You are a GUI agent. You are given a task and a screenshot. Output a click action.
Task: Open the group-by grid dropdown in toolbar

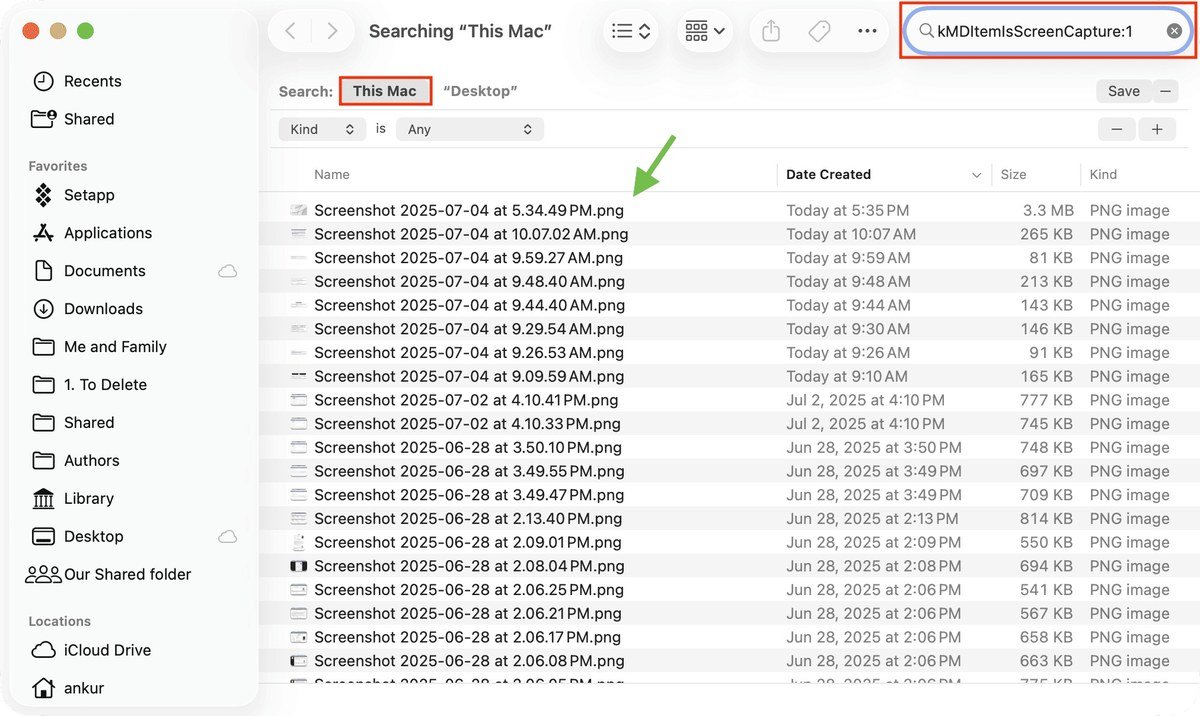pyautogui.click(x=705, y=31)
